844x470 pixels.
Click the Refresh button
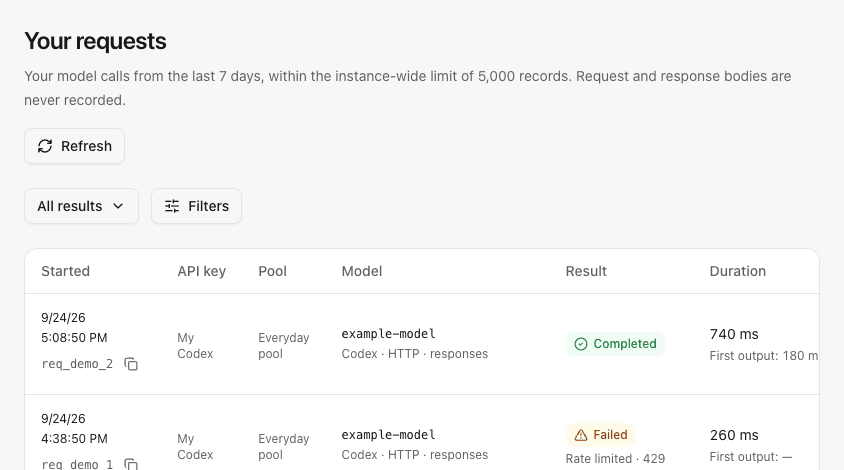[74, 146]
